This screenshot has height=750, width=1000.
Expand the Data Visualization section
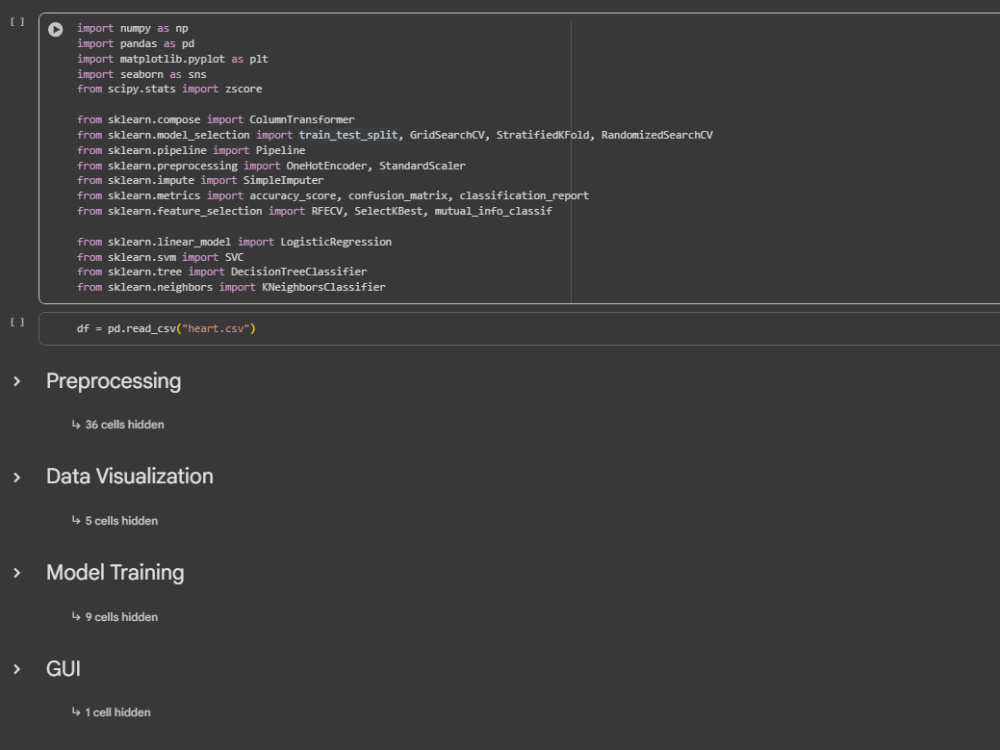pos(17,477)
